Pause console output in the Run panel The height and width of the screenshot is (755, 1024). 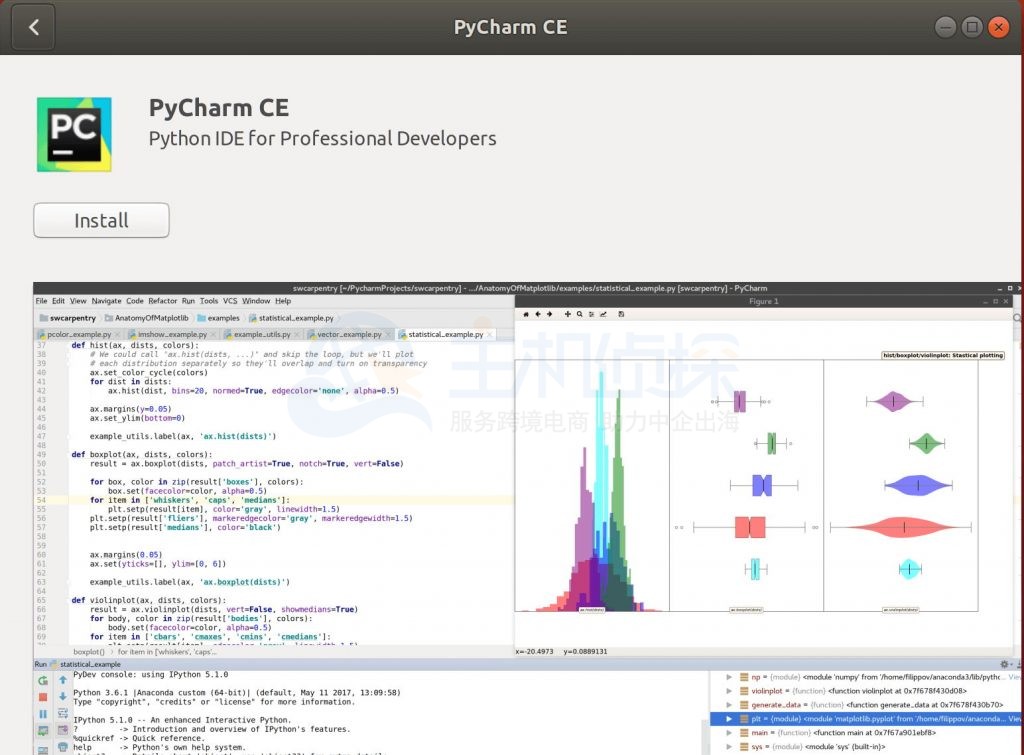coord(42,713)
